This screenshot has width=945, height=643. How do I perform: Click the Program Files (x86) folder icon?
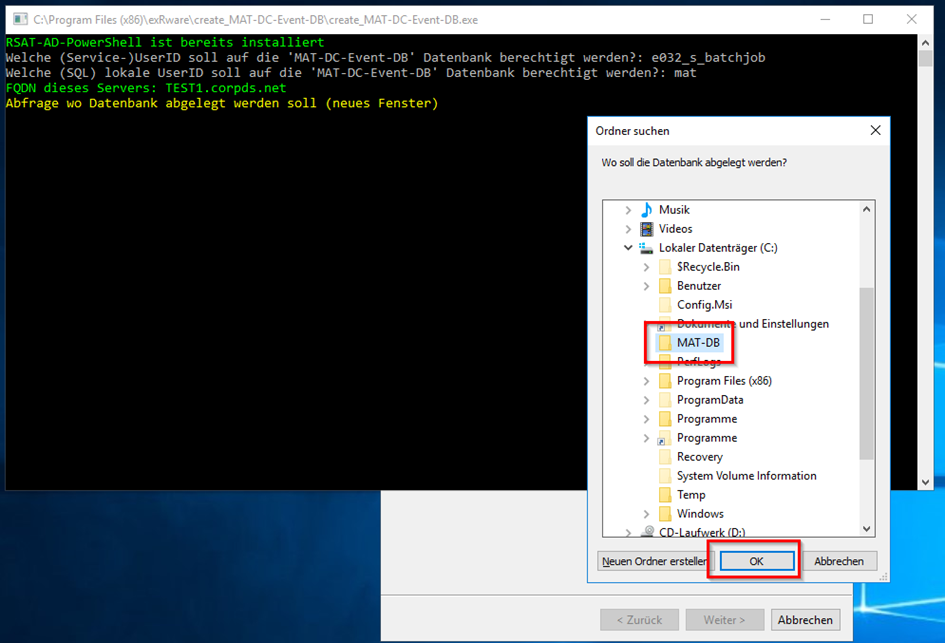click(665, 381)
